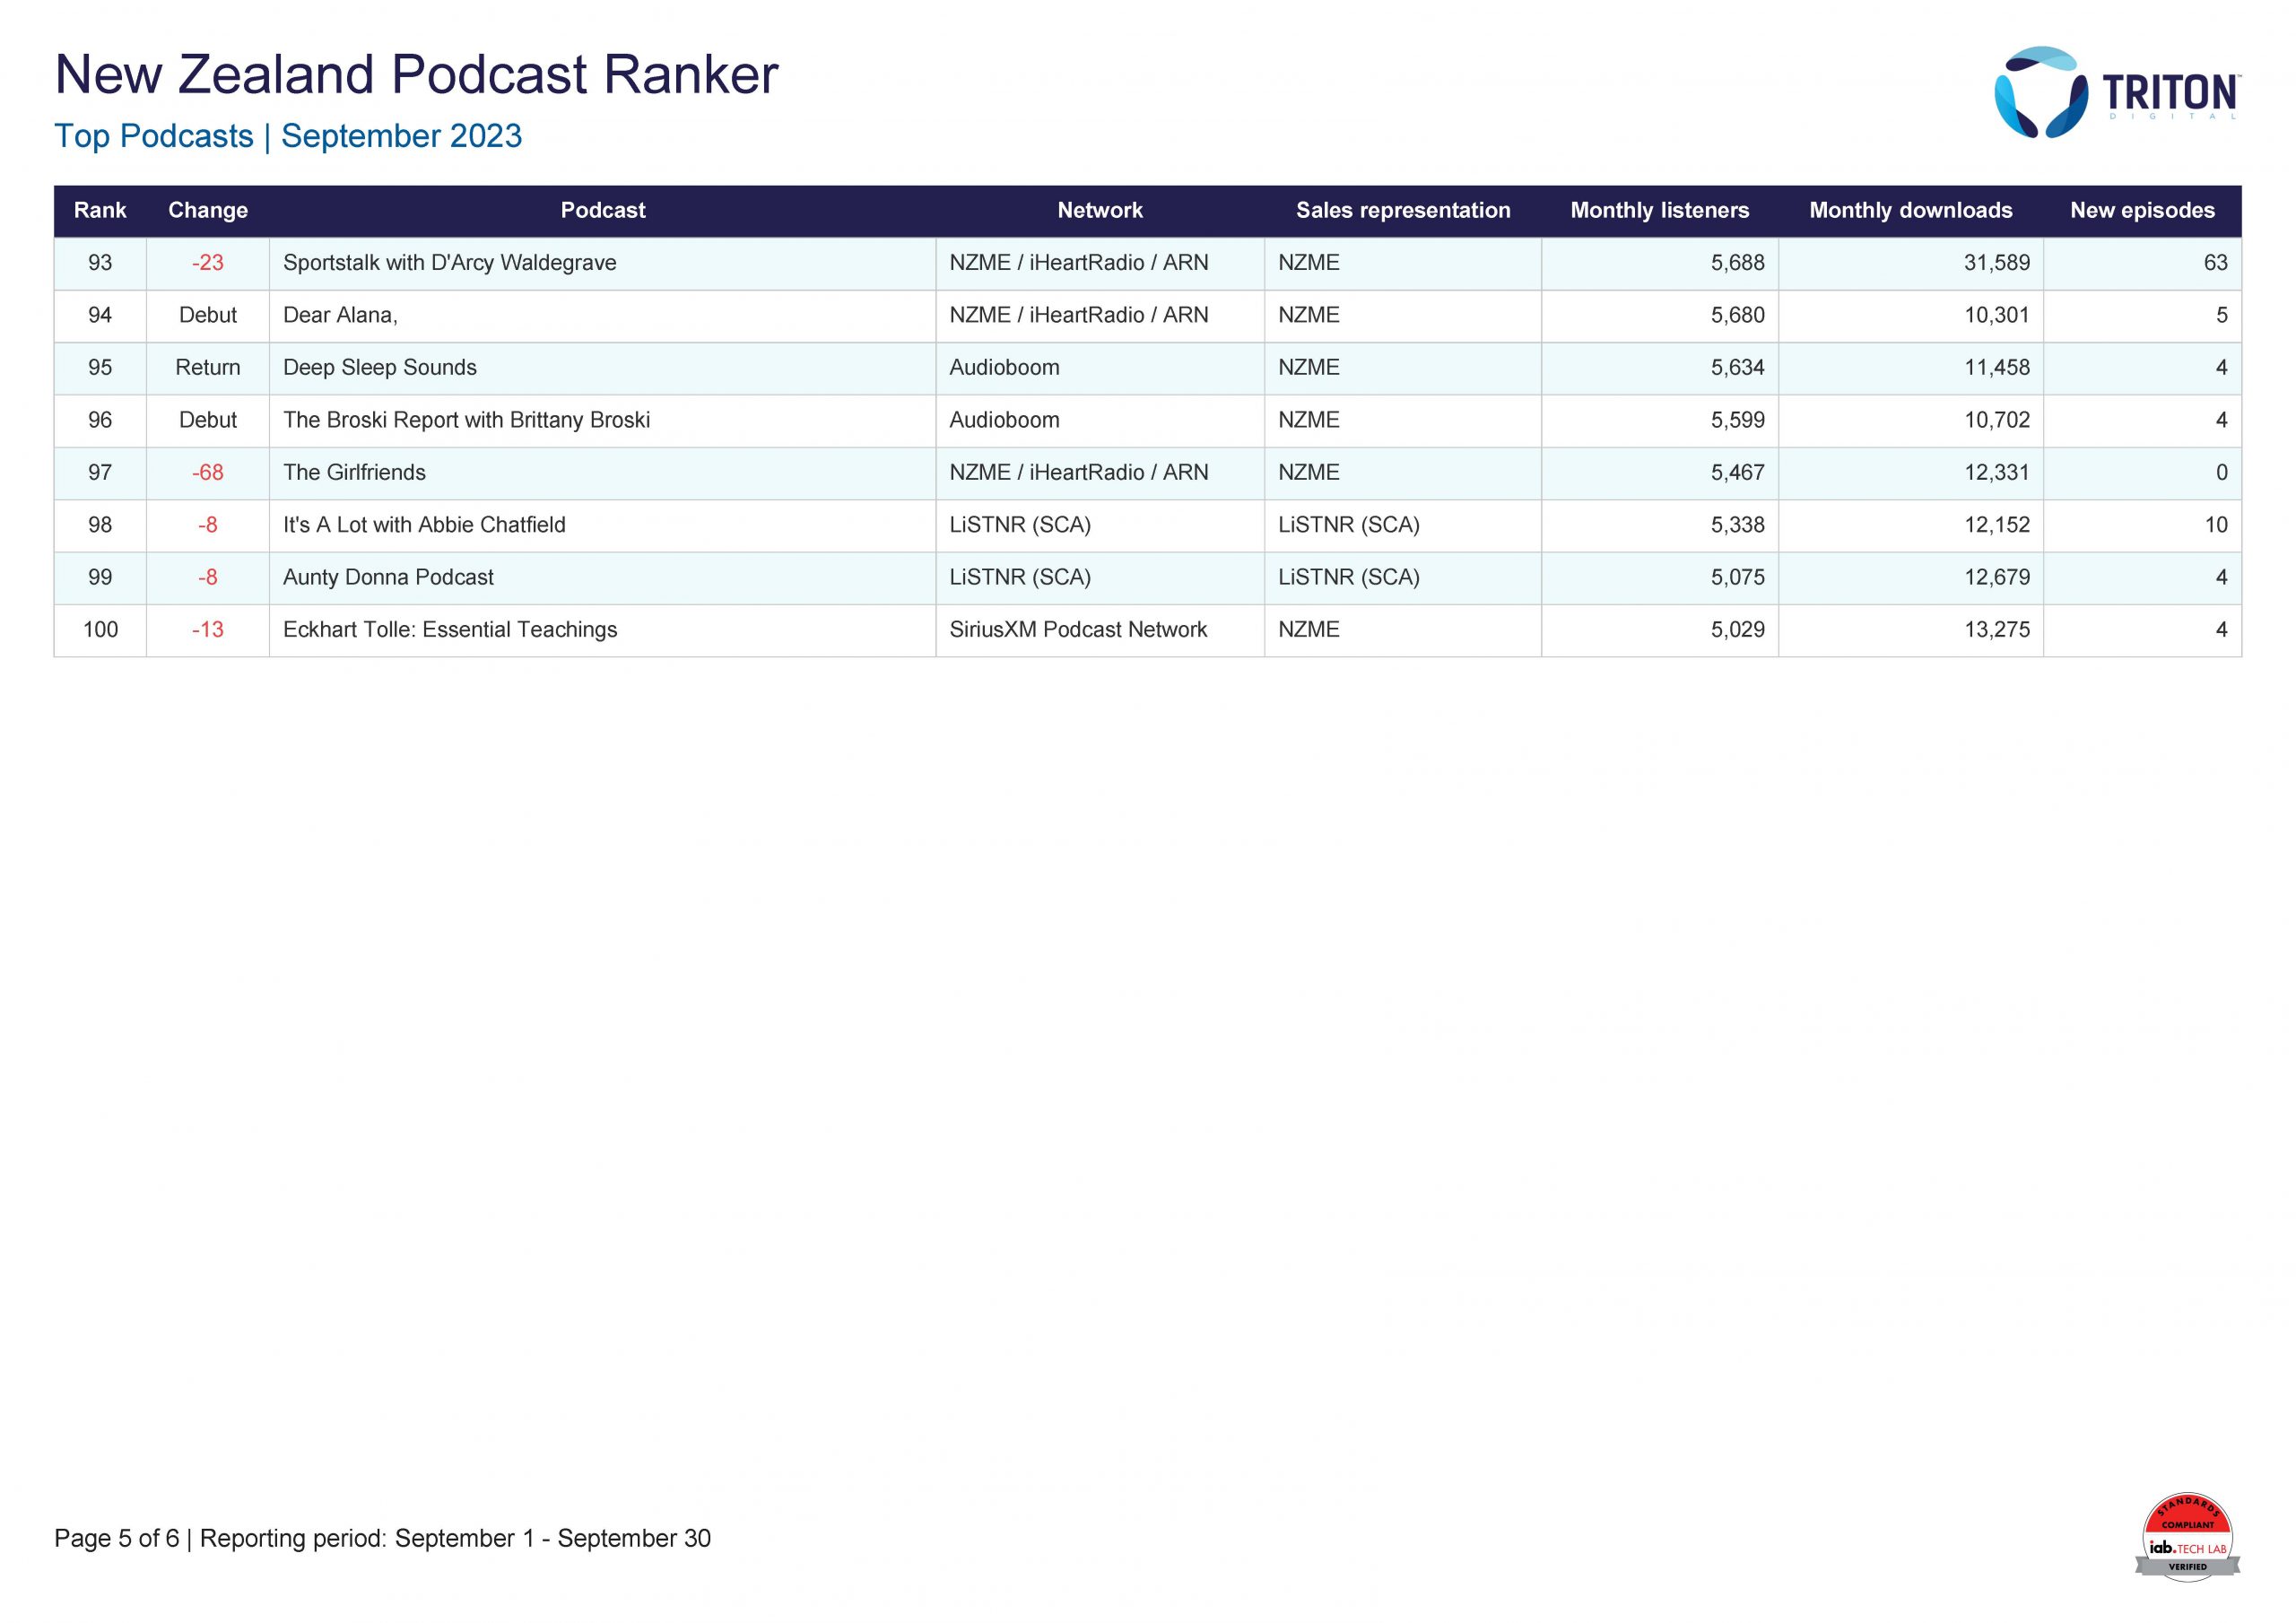The width and height of the screenshot is (2296, 1623).
Task: Click monthly listeners value 5,680
Action: point(1738,315)
